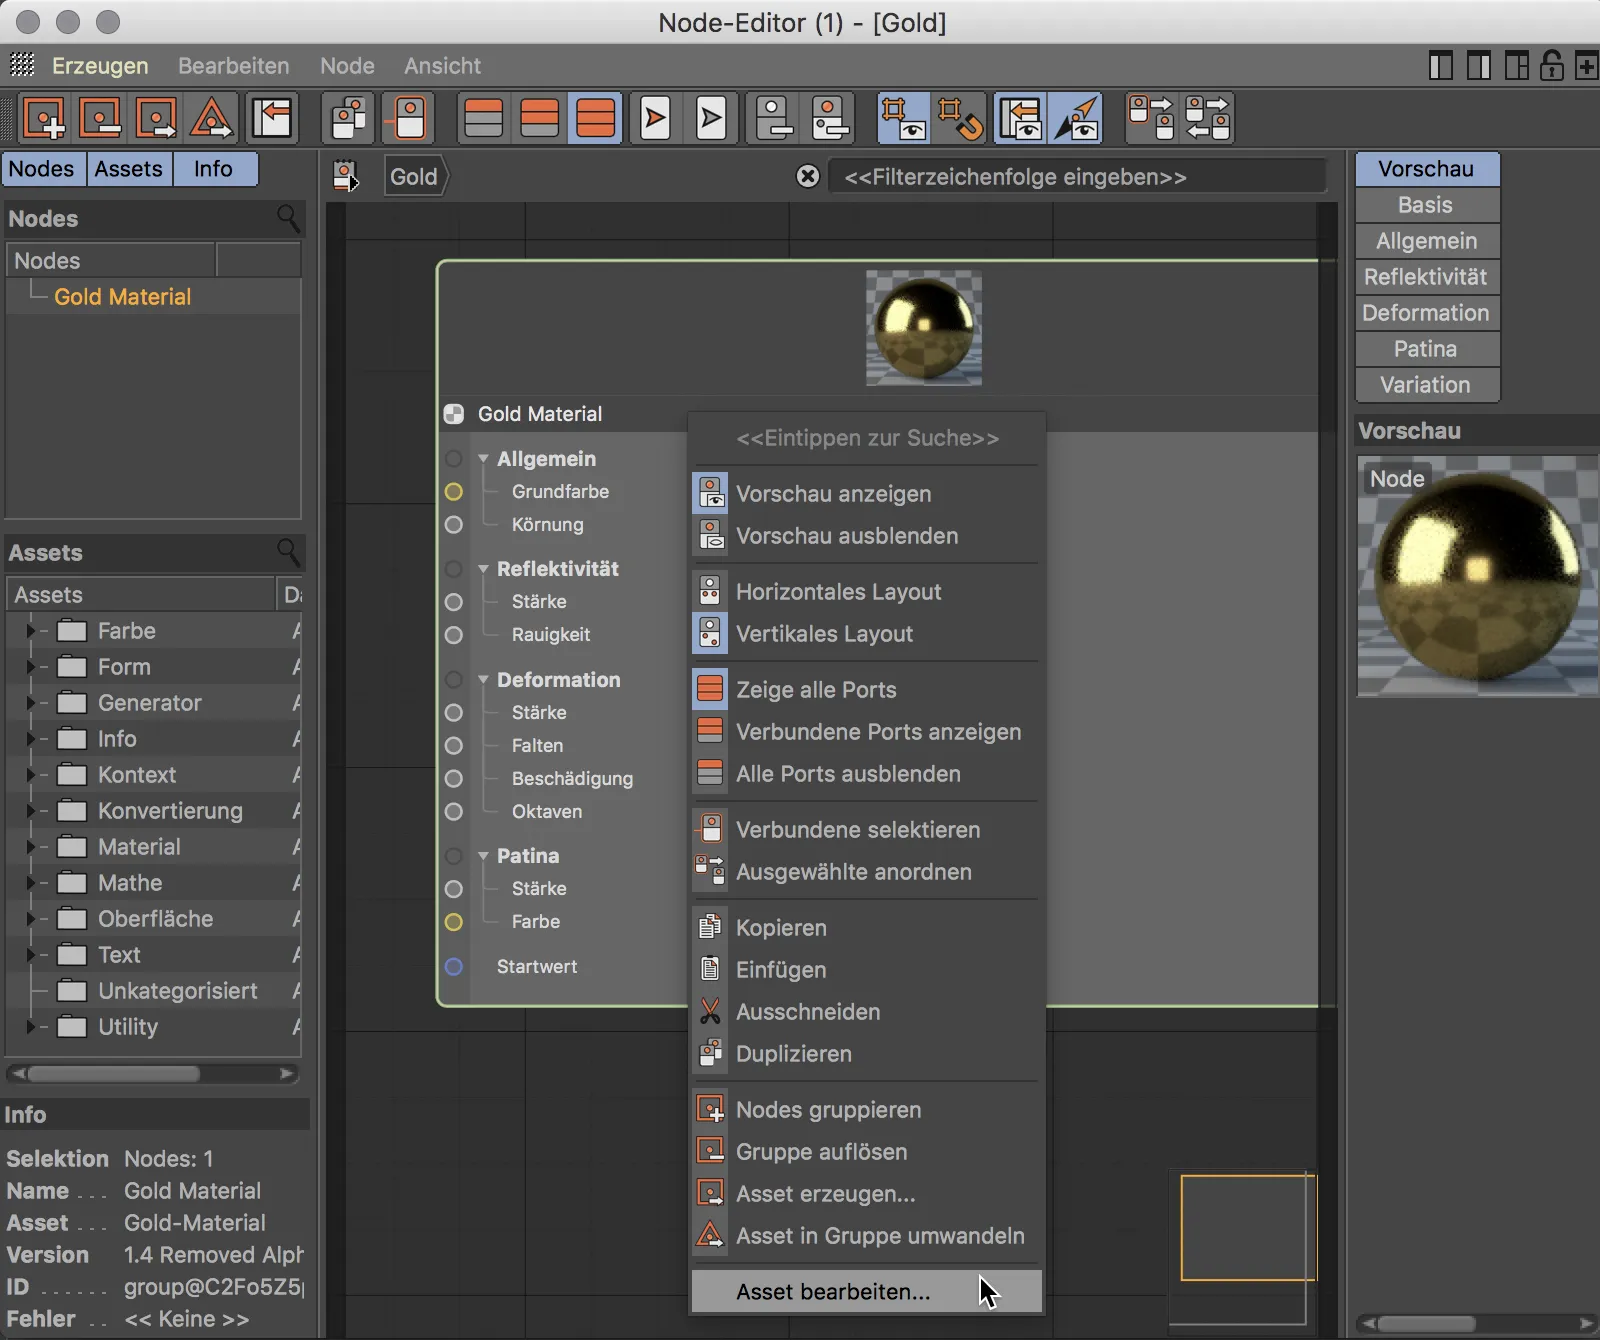Click the gold sphere node preview thumbnail
Viewport: 1600px width, 1340px height.
(x=922, y=327)
